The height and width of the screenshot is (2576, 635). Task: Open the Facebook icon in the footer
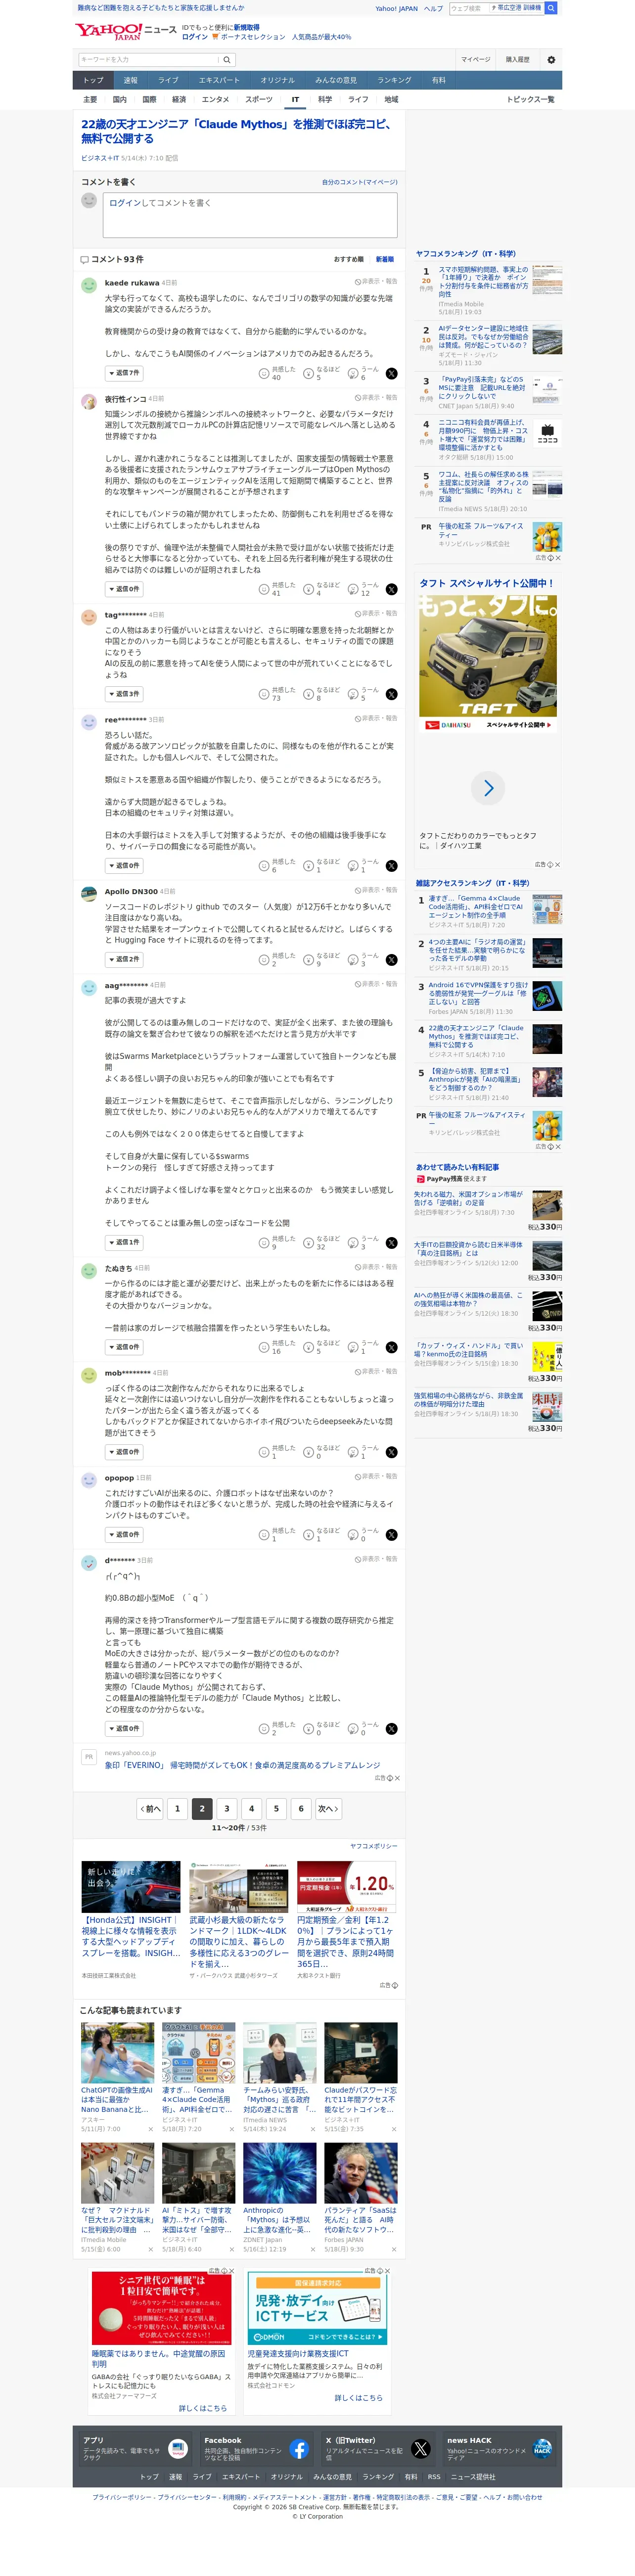click(299, 2449)
